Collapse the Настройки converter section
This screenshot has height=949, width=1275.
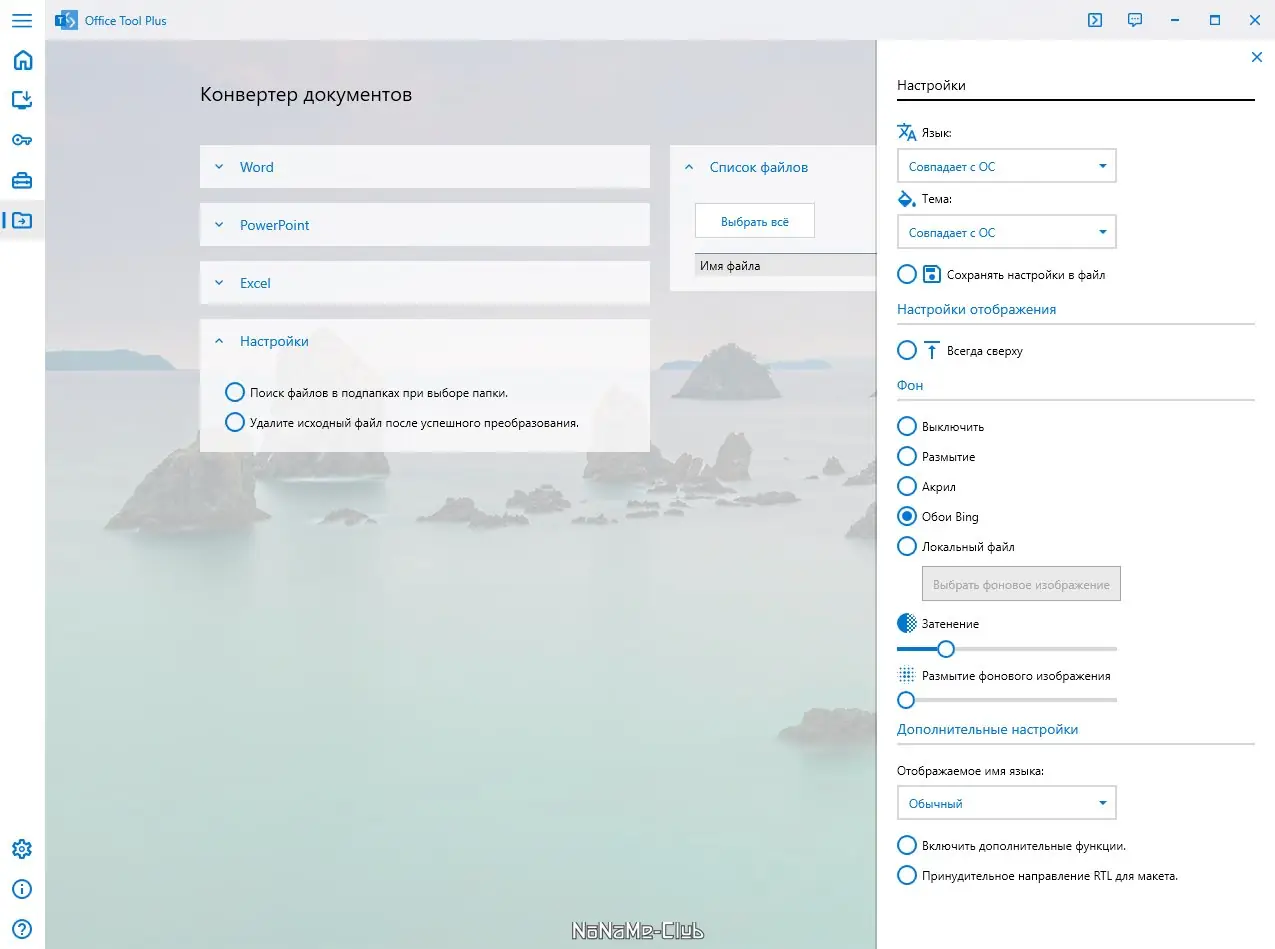424,341
